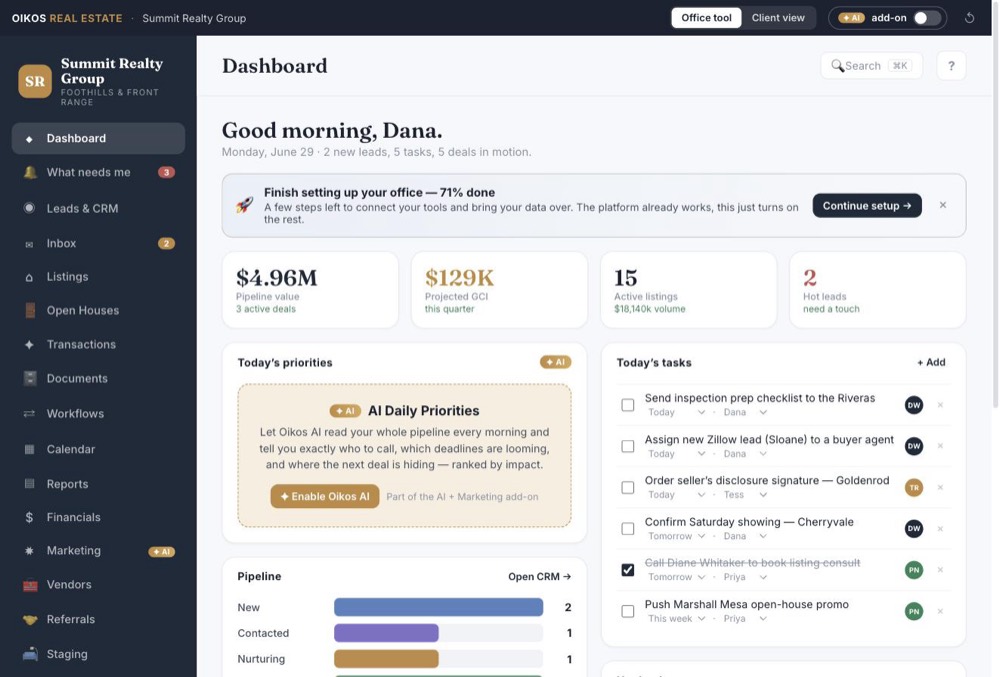Open Priya assignee dropdown for Marshall Mesa task
The image size is (1000, 677).
coord(745,618)
